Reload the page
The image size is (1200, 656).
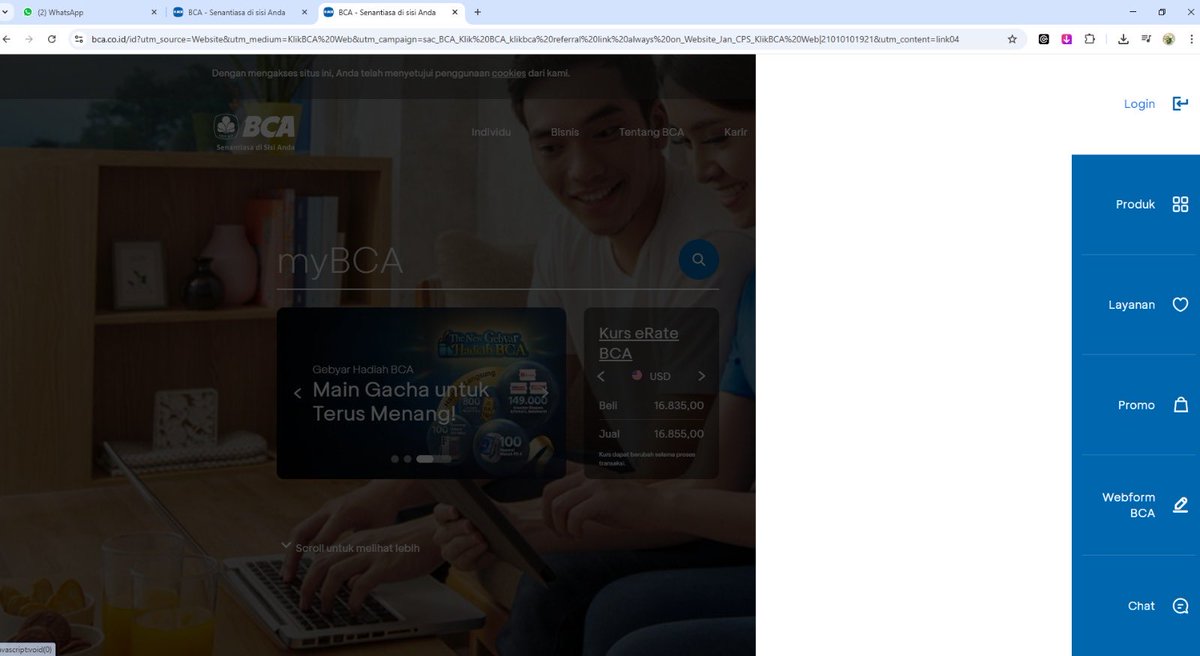pyautogui.click(x=52, y=39)
